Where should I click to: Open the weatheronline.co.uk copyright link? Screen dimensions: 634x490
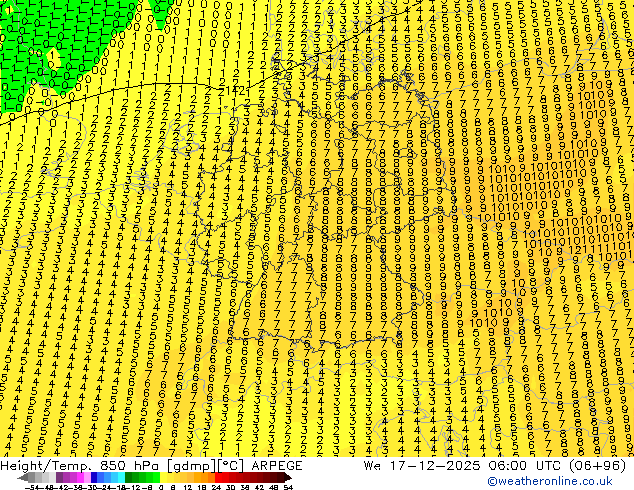coord(550,481)
